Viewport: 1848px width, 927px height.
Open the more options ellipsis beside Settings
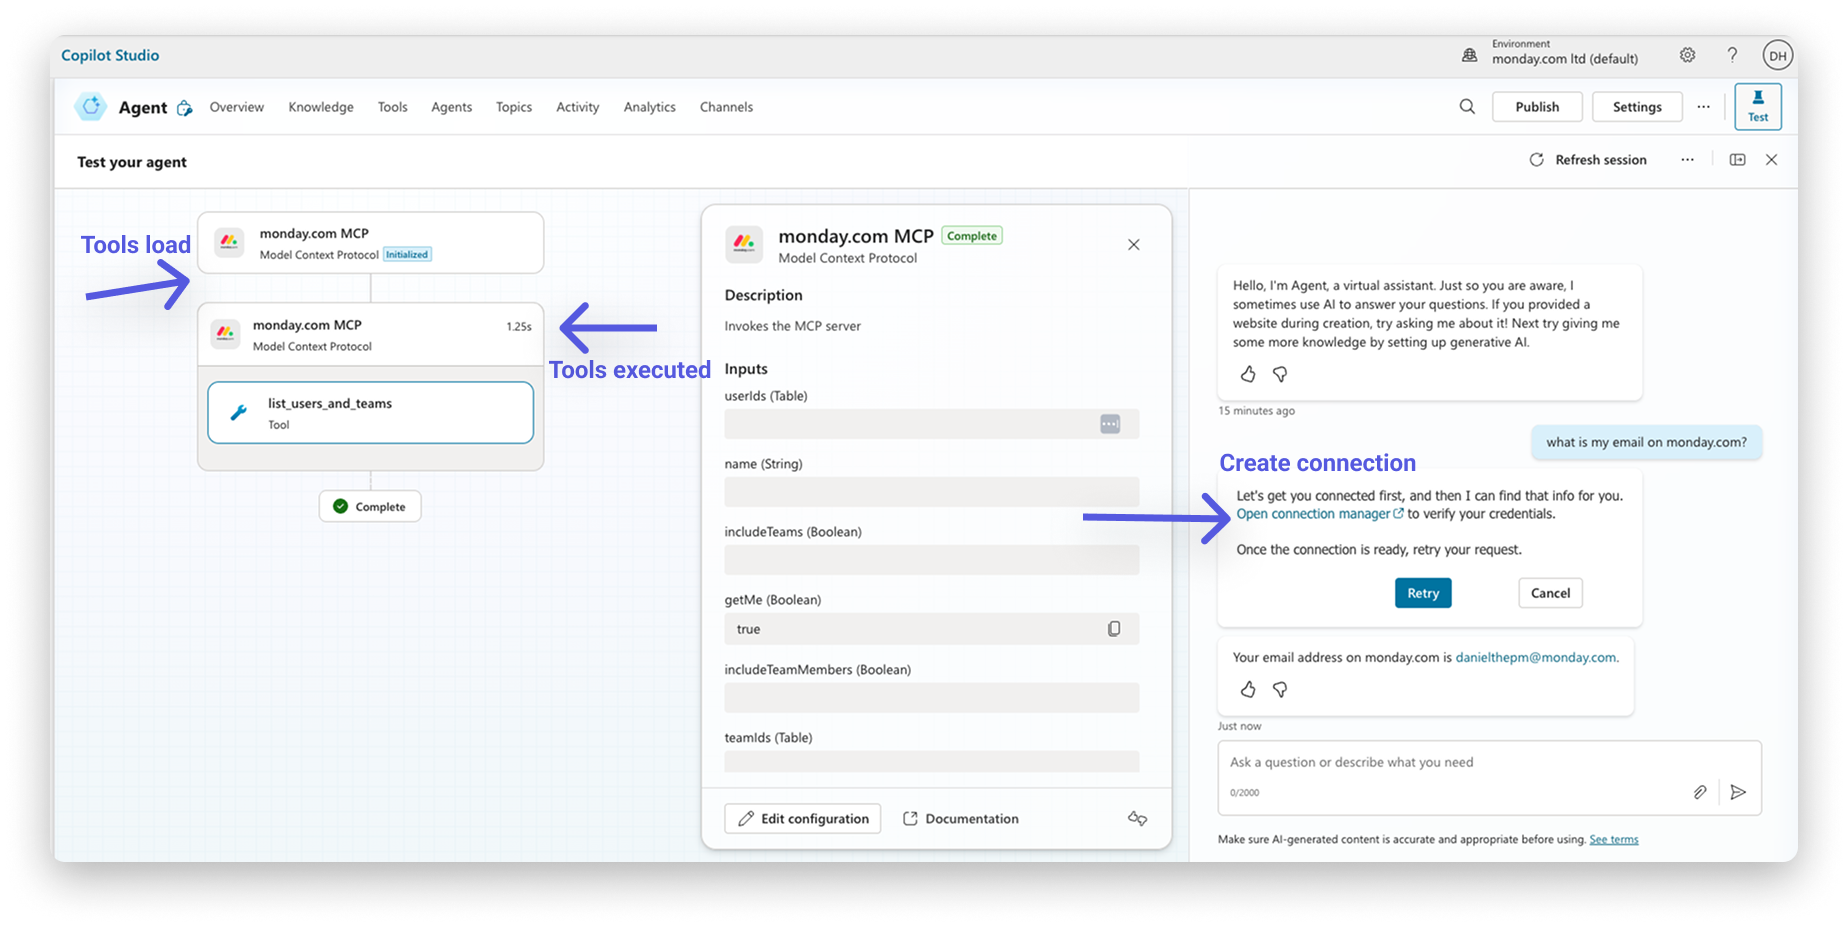pos(1704,107)
